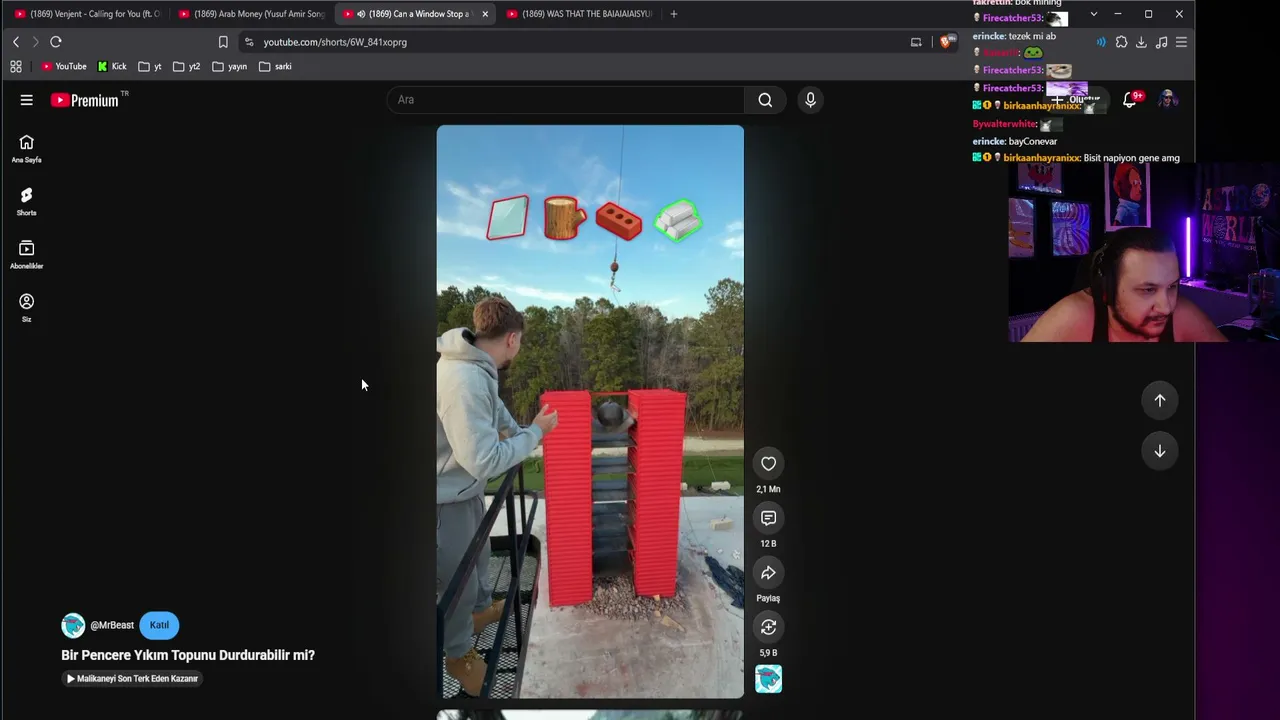Click chat message Bisit napiyon gene amg

(x=1131, y=158)
